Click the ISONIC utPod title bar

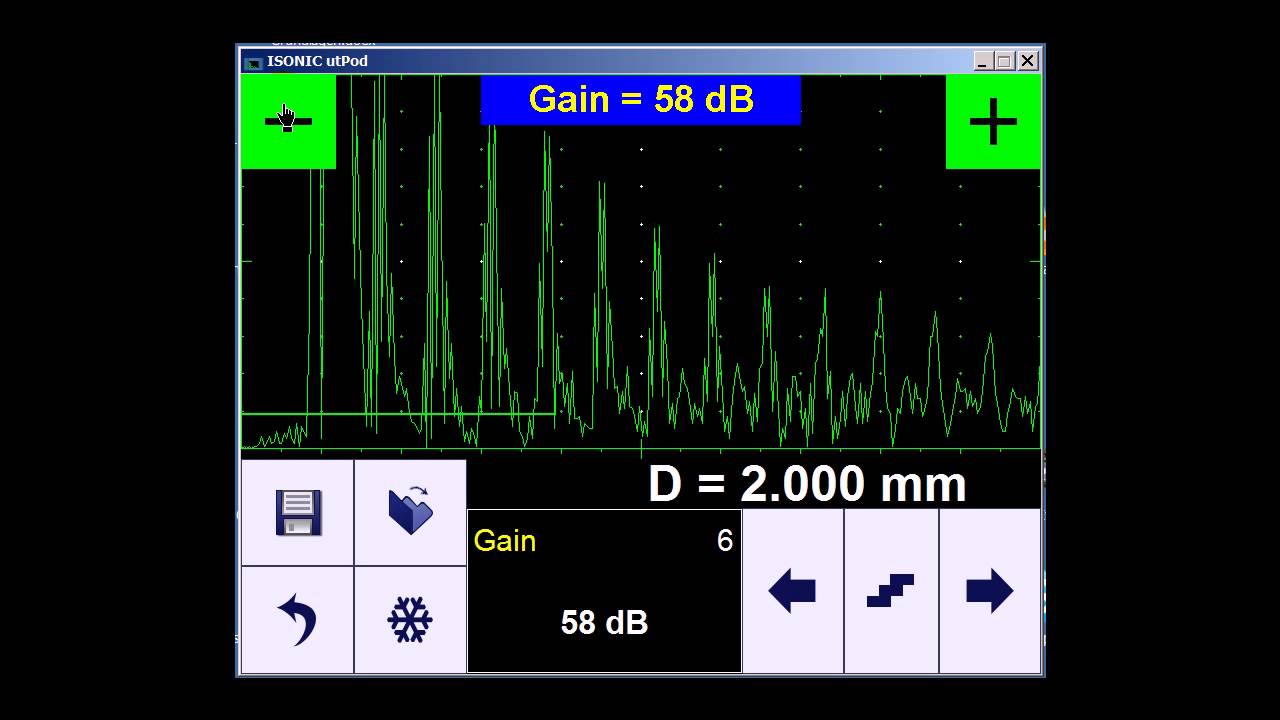coord(640,61)
